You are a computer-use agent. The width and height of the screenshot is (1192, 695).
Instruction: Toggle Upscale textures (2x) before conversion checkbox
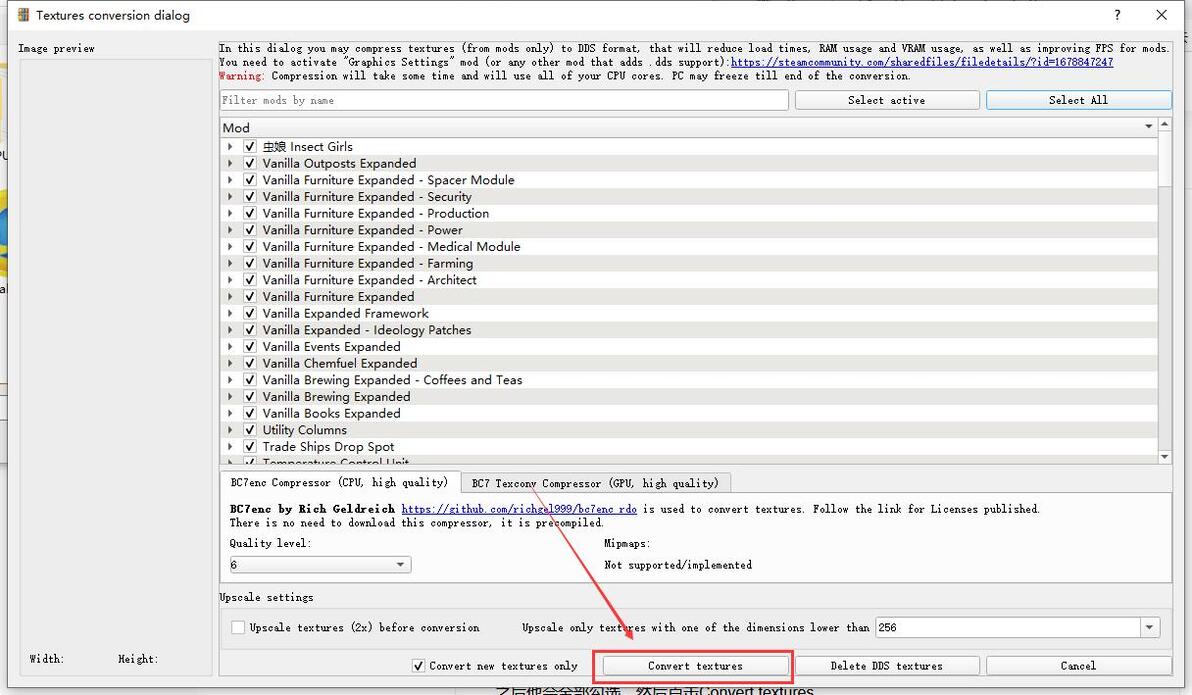[238, 627]
